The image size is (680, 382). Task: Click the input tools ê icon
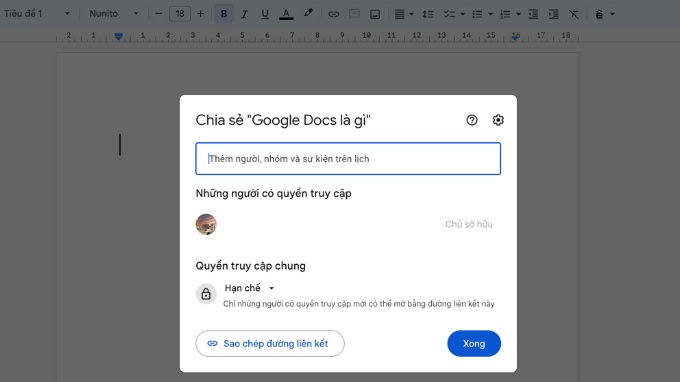tap(599, 14)
